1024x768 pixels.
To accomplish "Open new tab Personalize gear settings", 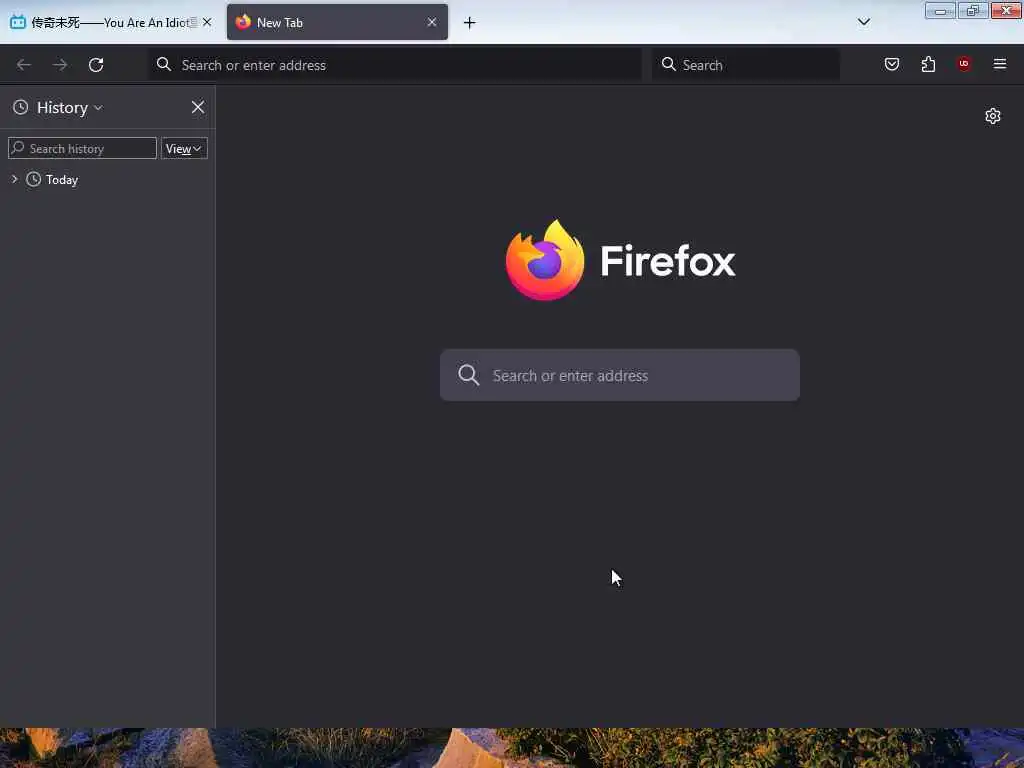I will click(993, 116).
